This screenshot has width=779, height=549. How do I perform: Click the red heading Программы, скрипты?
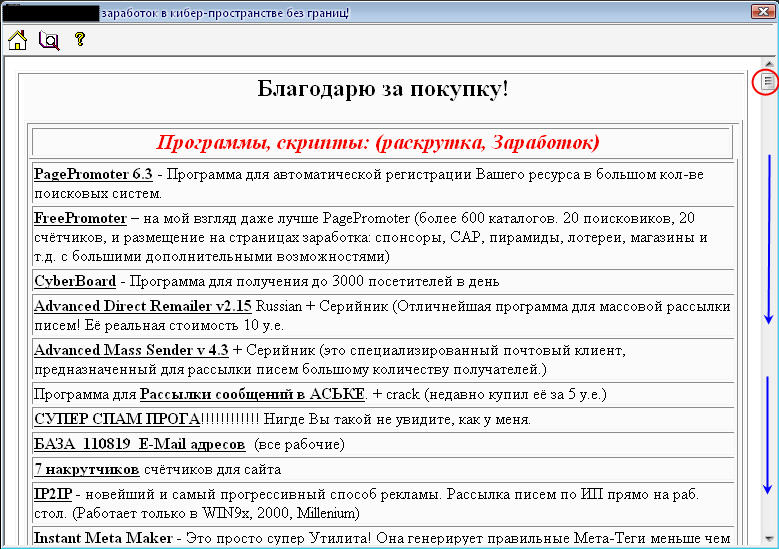pos(378,143)
